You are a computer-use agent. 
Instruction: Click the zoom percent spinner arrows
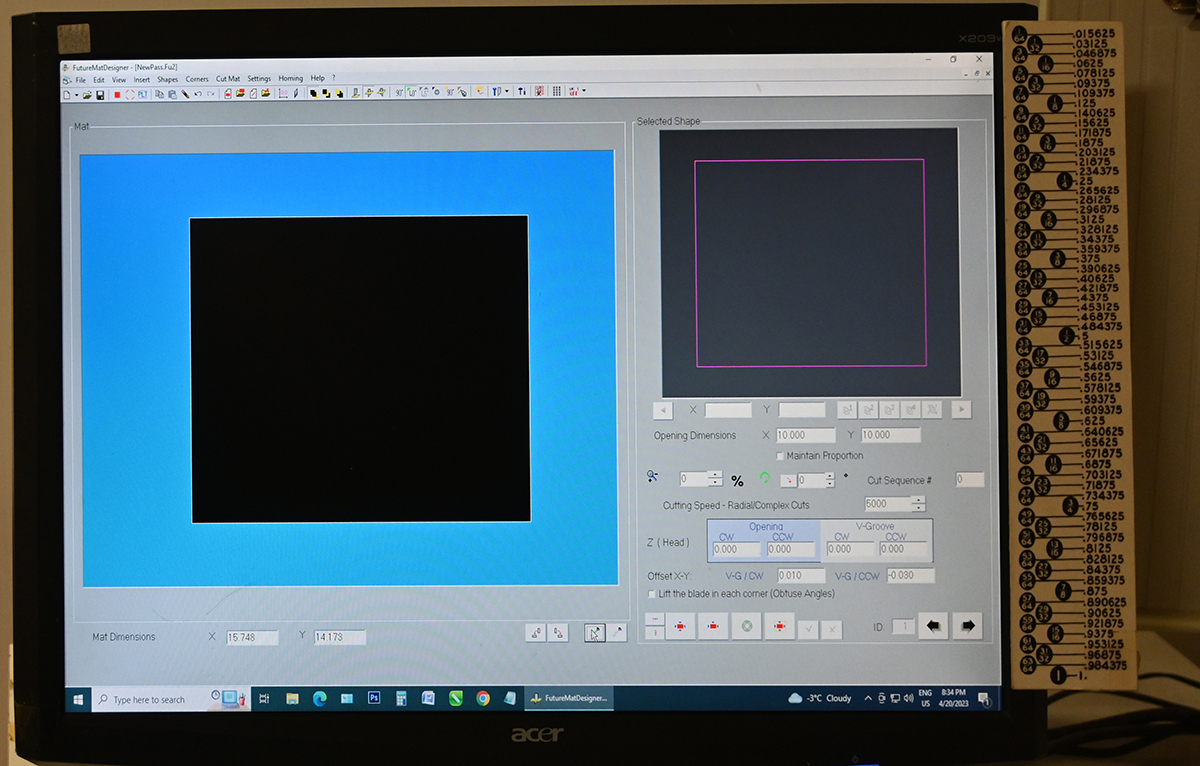pyautogui.click(x=715, y=478)
